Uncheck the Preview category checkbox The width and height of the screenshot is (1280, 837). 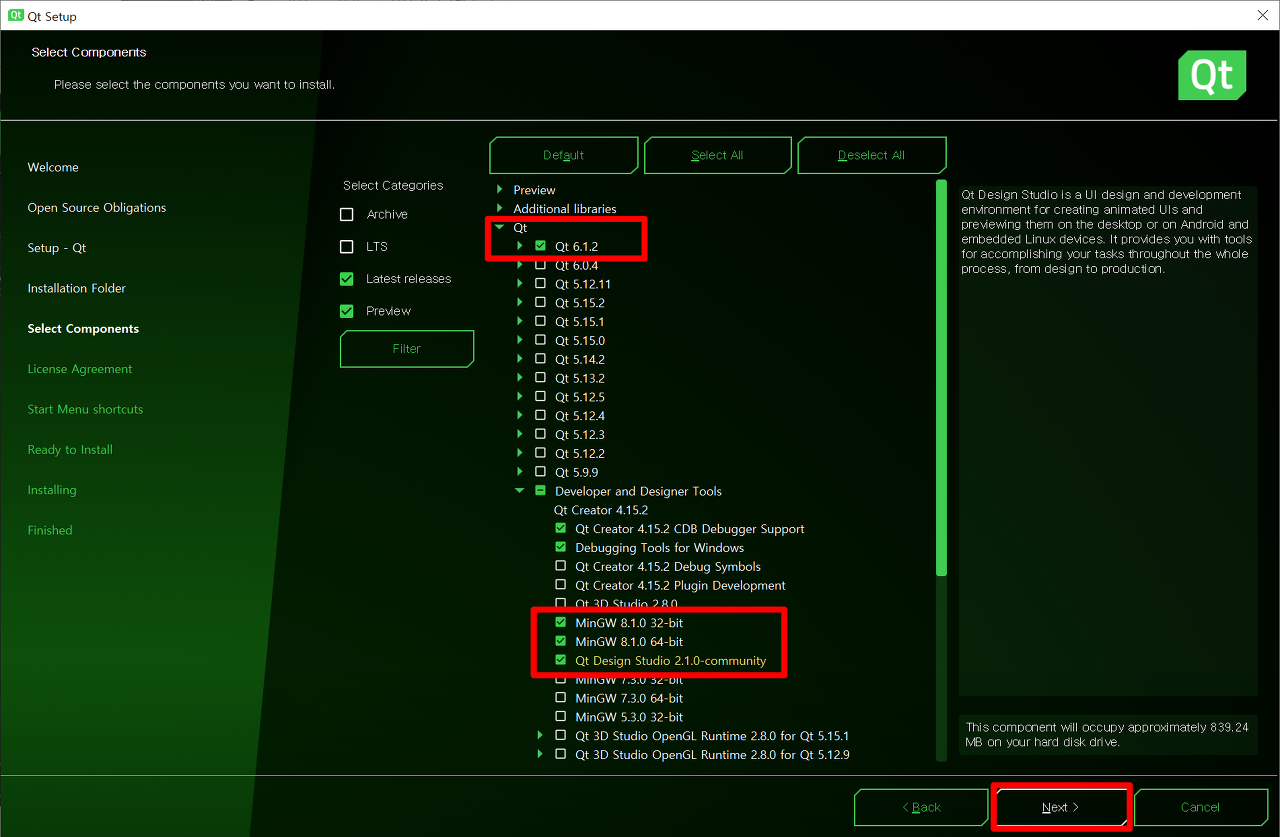tap(347, 311)
